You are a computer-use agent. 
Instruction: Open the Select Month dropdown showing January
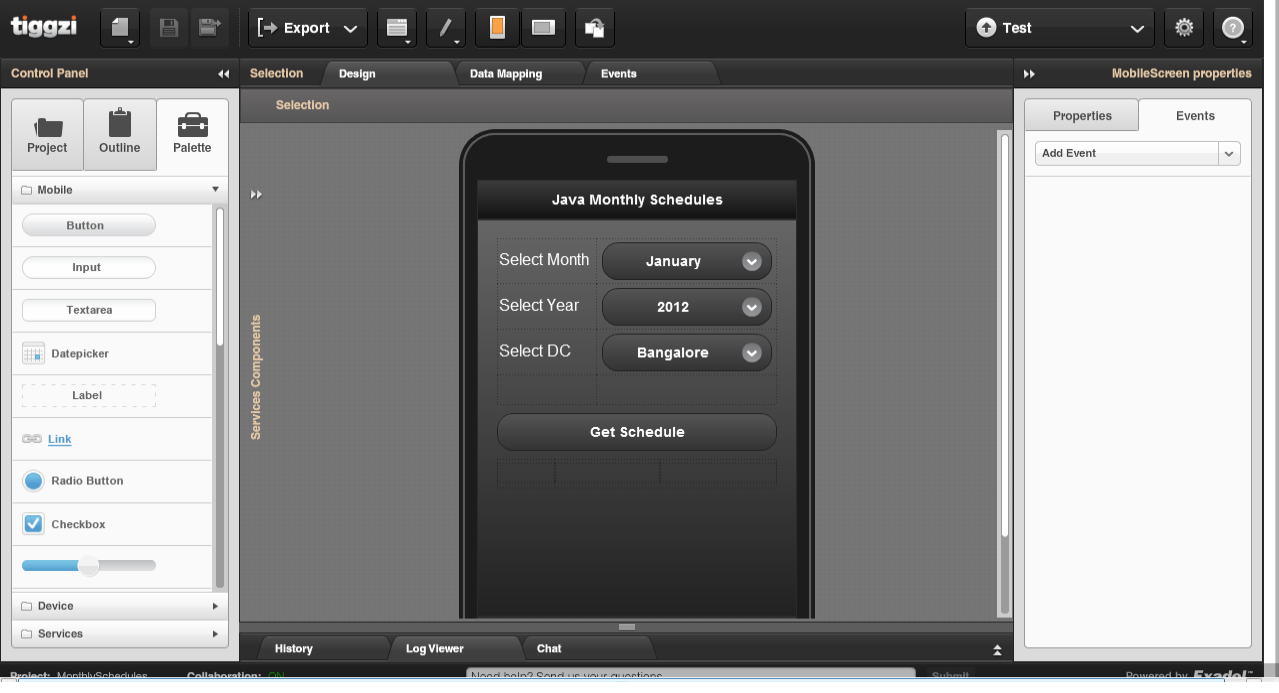click(x=687, y=261)
